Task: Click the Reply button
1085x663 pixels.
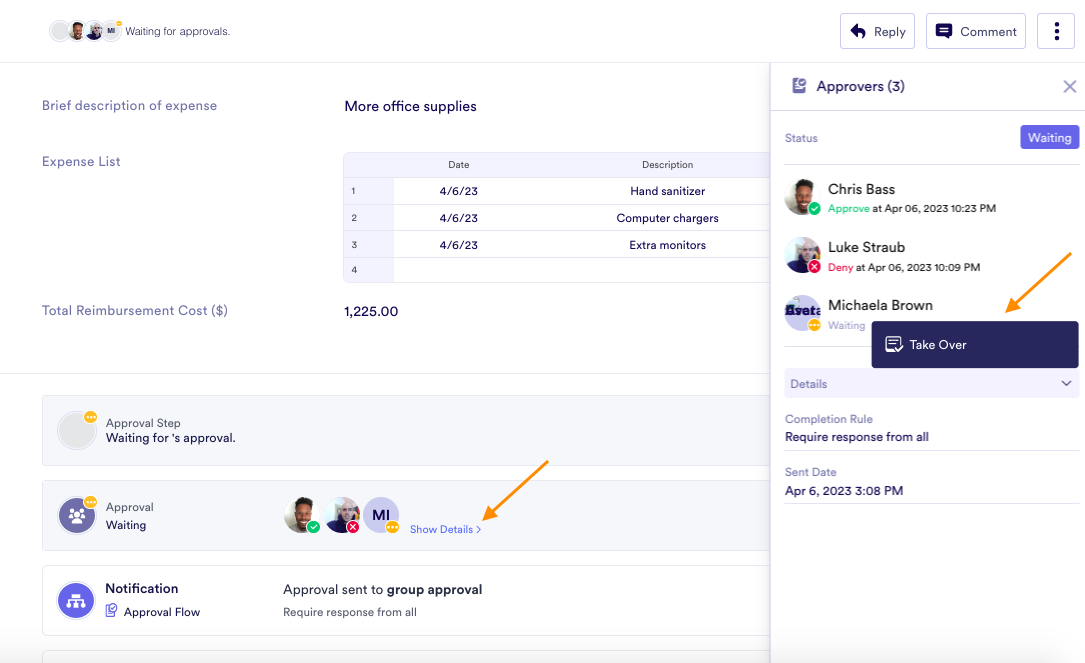Action: coord(877,31)
